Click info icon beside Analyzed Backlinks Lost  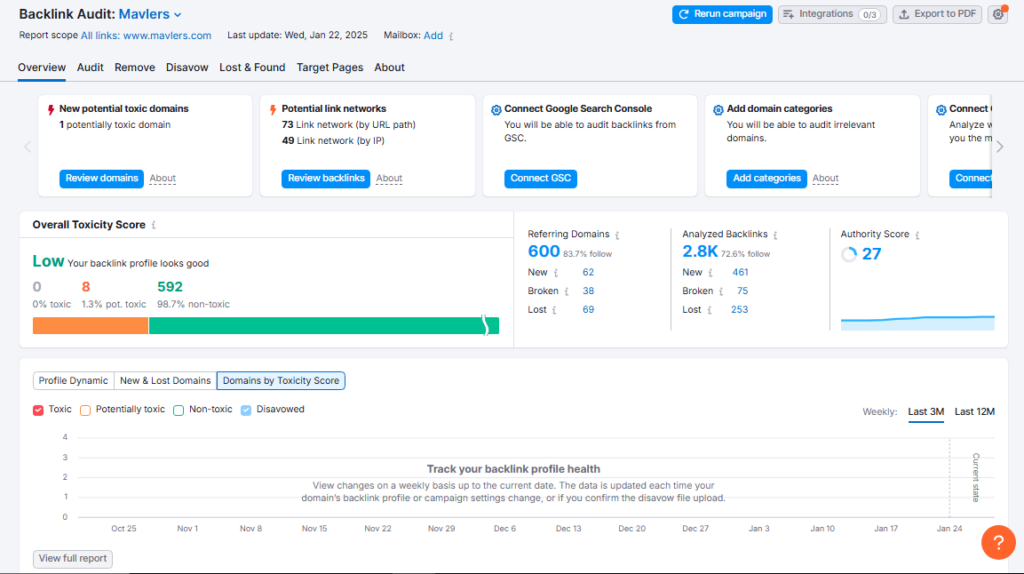coord(709,310)
